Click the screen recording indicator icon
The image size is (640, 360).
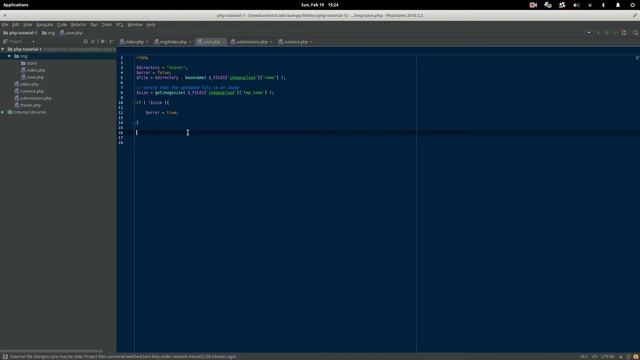point(533,5)
